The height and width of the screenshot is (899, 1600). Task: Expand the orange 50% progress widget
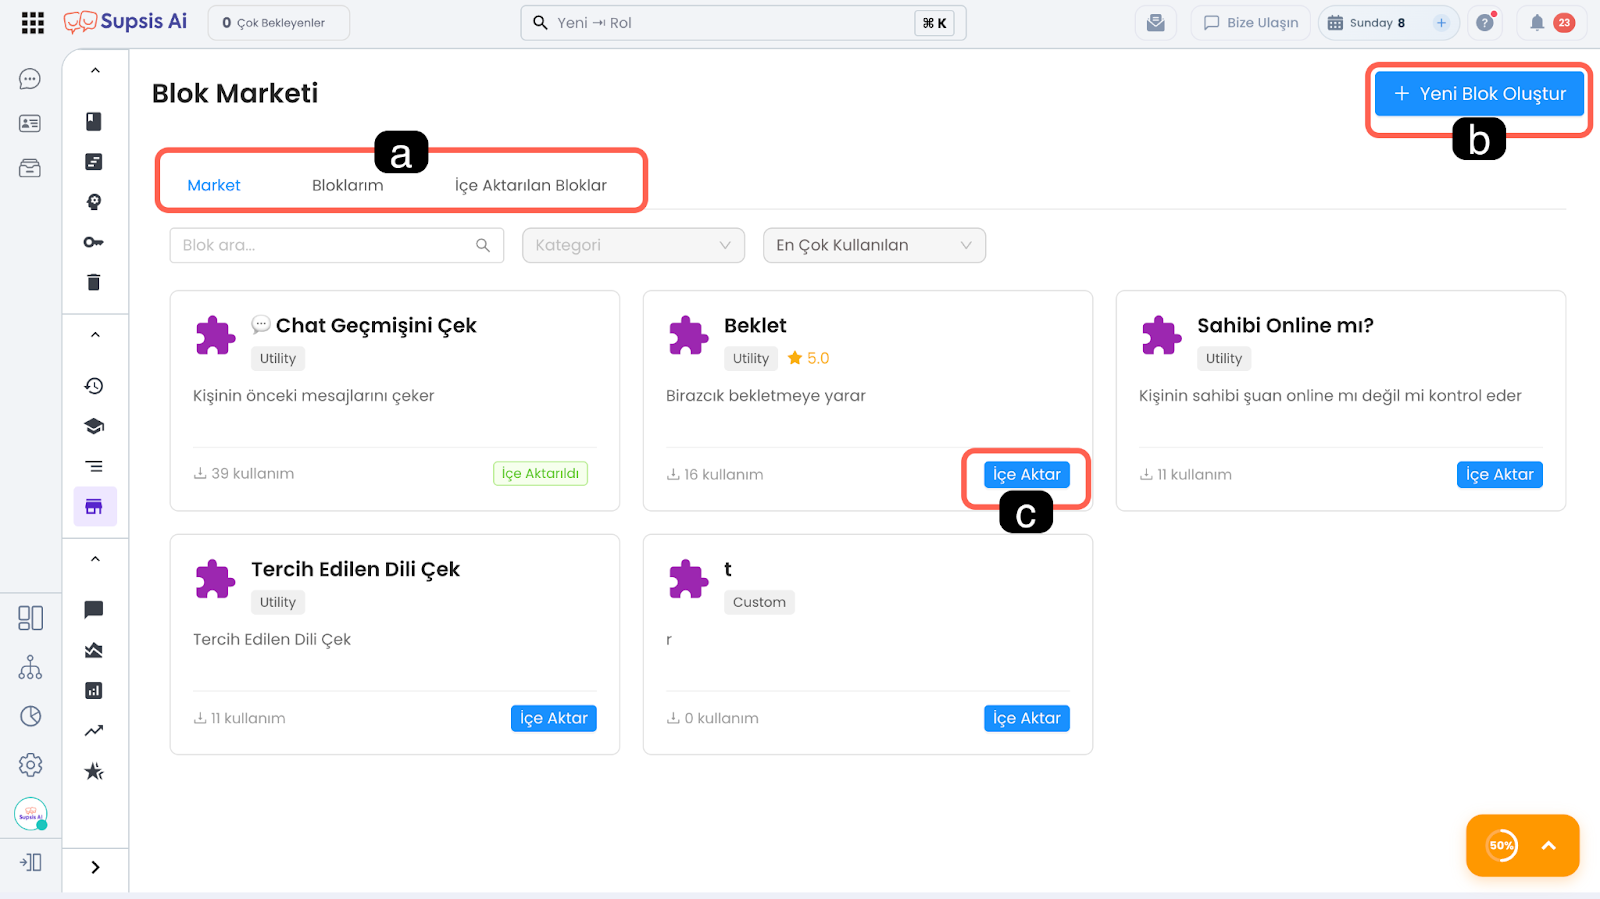[x=1548, y=845]
